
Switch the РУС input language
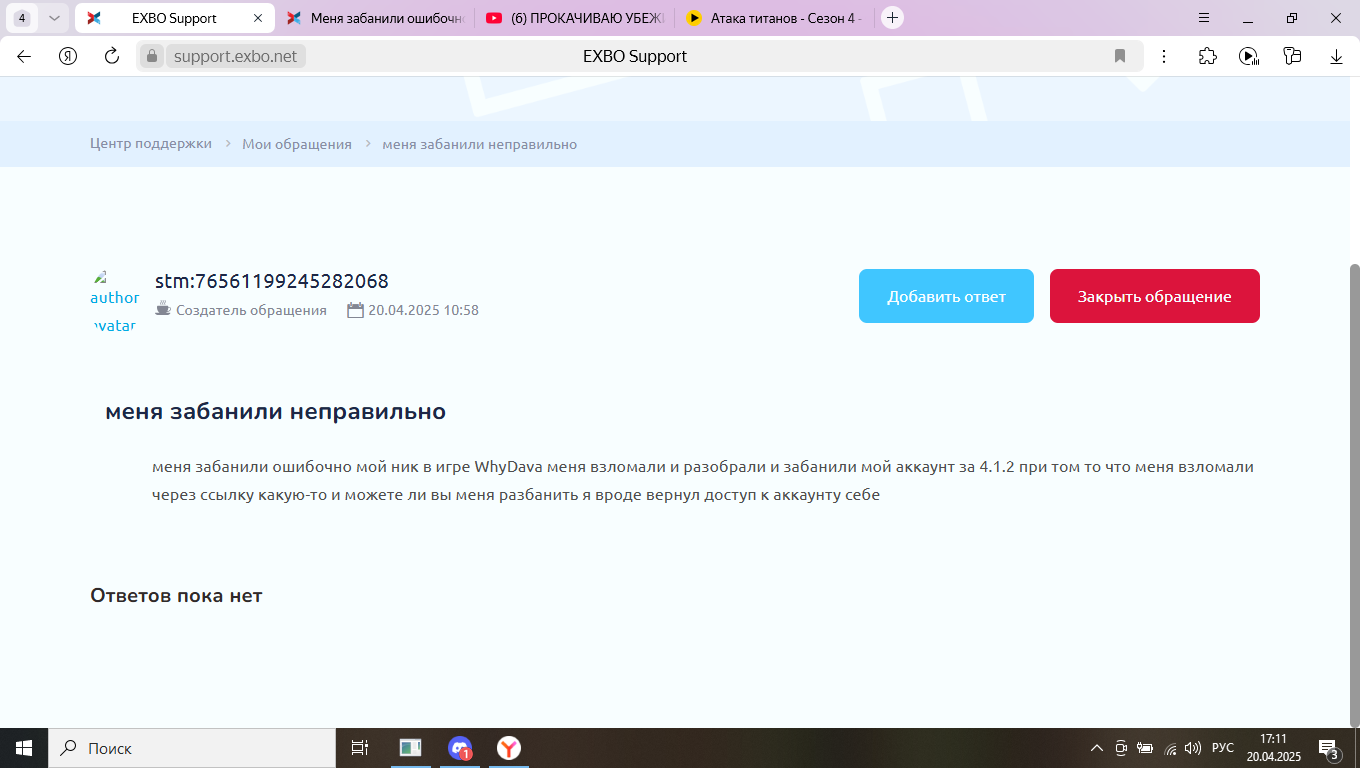coord(1223,748)
